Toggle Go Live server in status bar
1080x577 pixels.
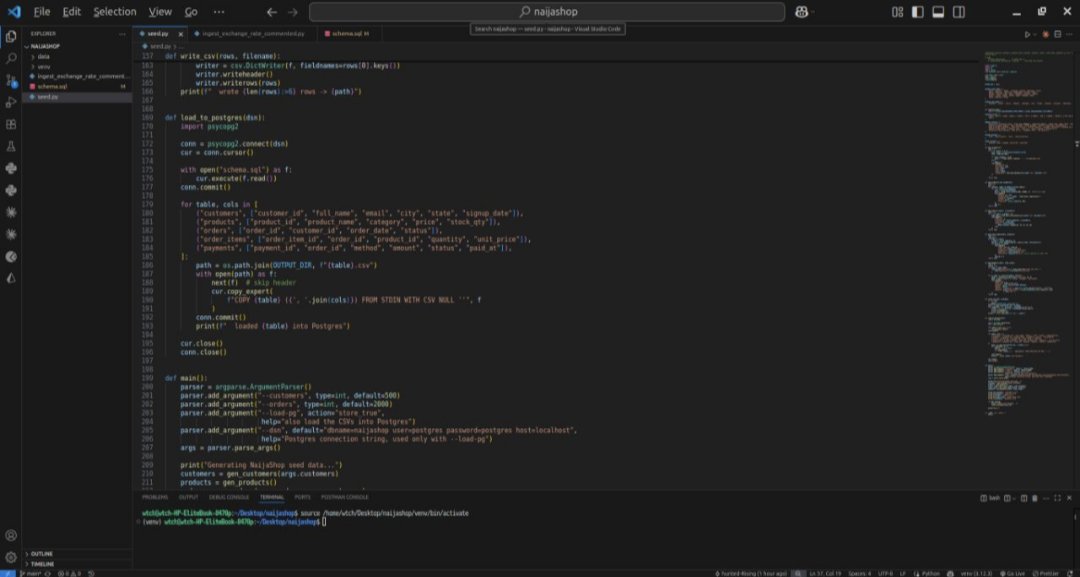(x=1010, y=573)
